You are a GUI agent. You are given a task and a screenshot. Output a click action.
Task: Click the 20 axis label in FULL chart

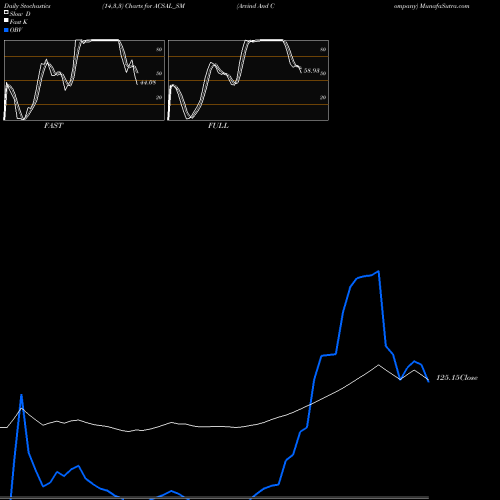(323, 97)
